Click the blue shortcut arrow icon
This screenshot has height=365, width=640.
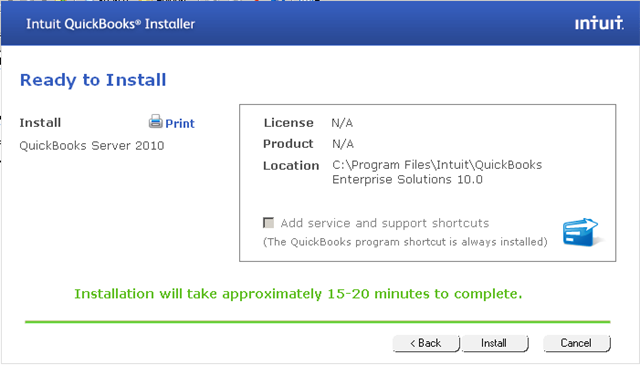tap(582, 232)
